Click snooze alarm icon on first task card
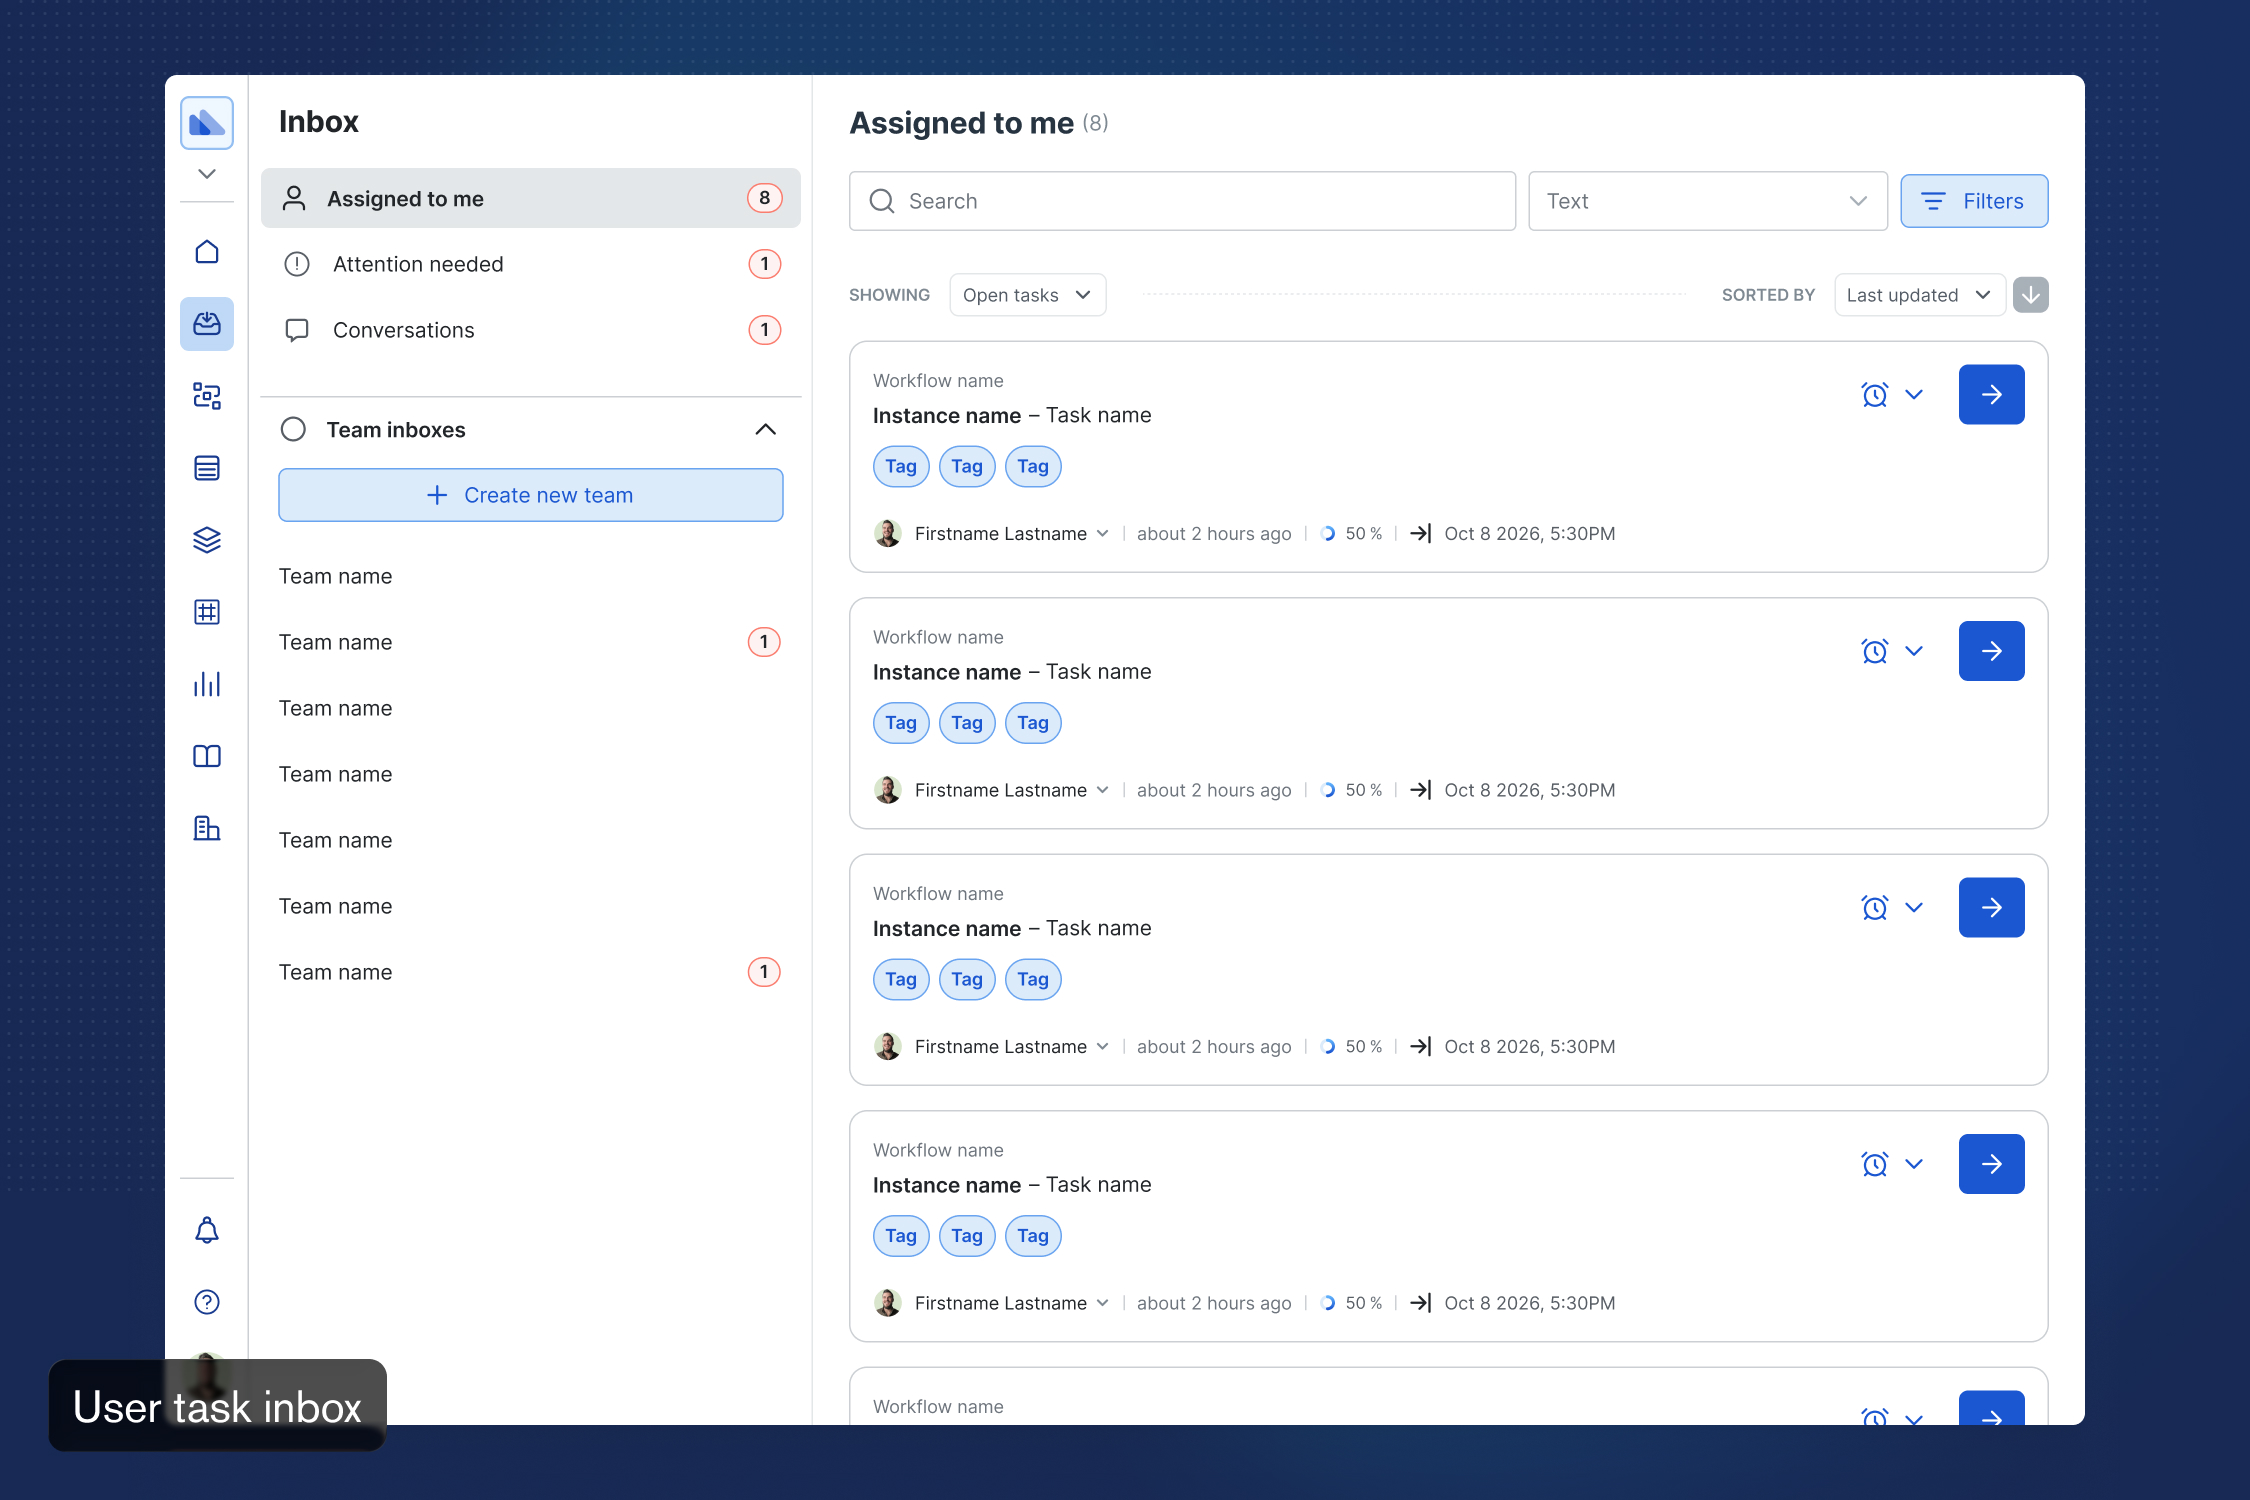Viewport: 2250px width, 1500px height. pyautogui.click(x=1875, y=395)
